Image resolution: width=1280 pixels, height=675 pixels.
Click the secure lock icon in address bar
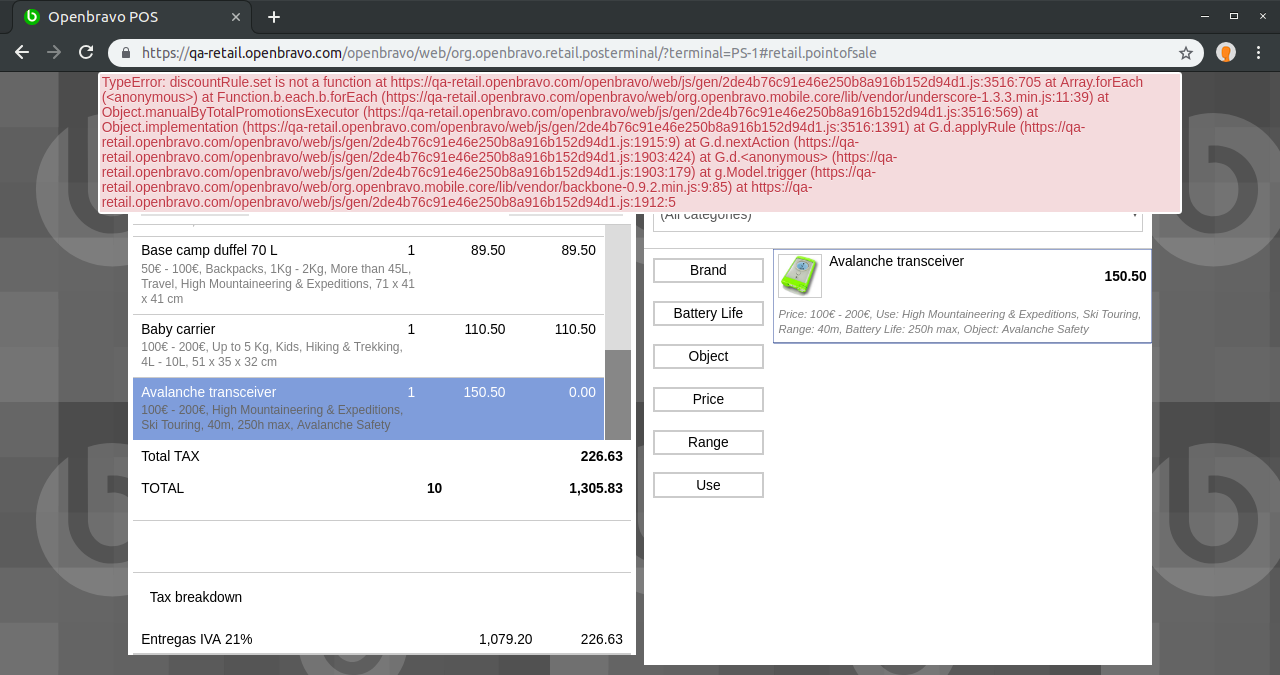point(126,53)
